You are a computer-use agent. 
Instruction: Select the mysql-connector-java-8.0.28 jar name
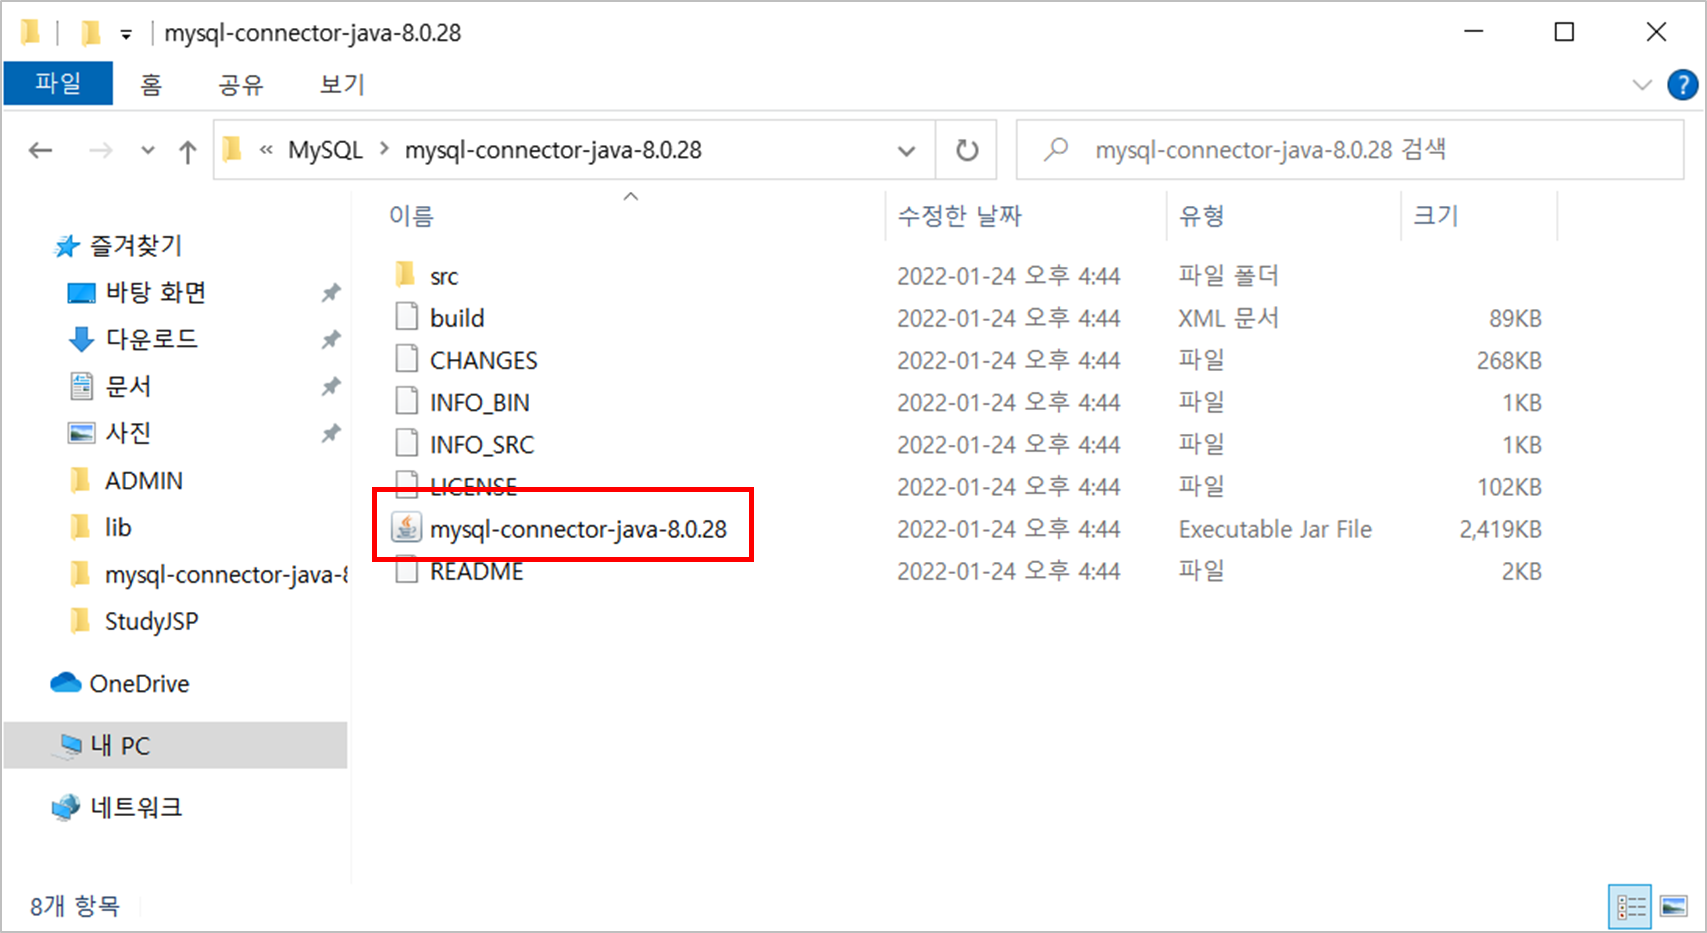pyautogui.click(x=578, y=529)
